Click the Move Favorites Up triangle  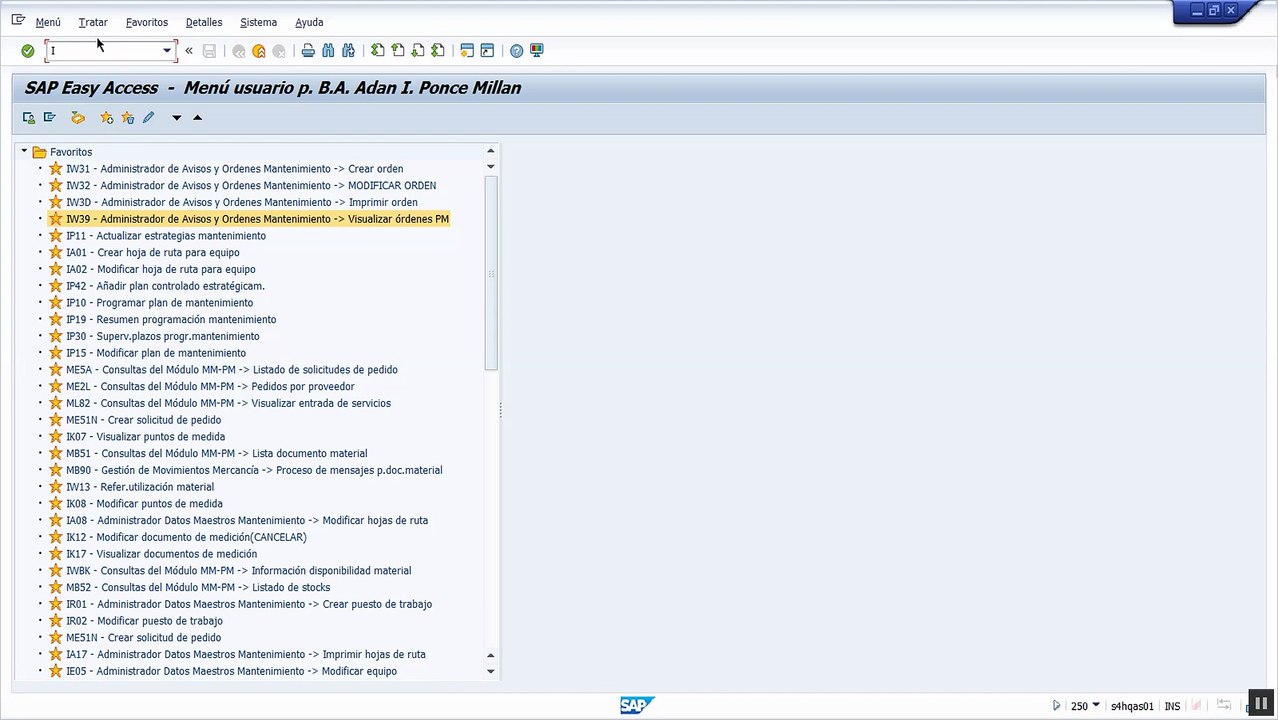click(197, 118)
